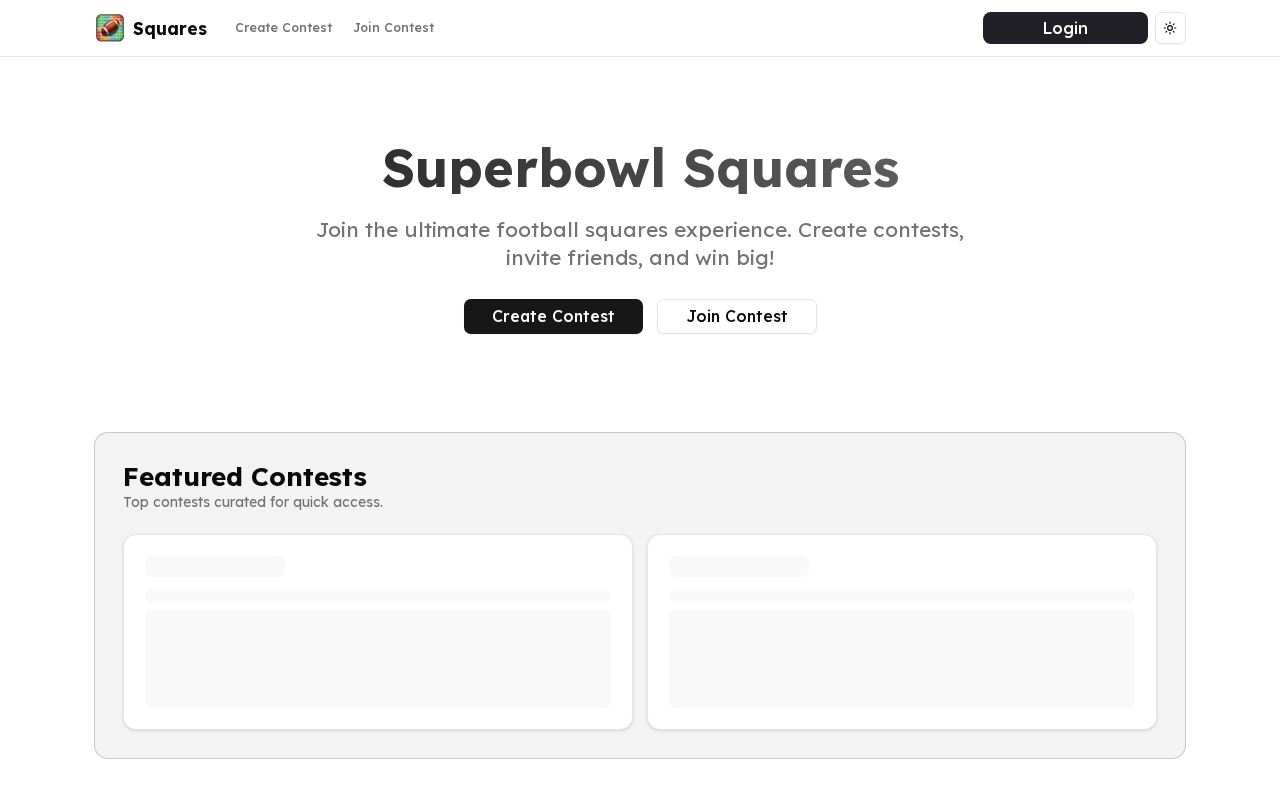
Task: Click the second card's title placeholder bar
Action: 739,567
